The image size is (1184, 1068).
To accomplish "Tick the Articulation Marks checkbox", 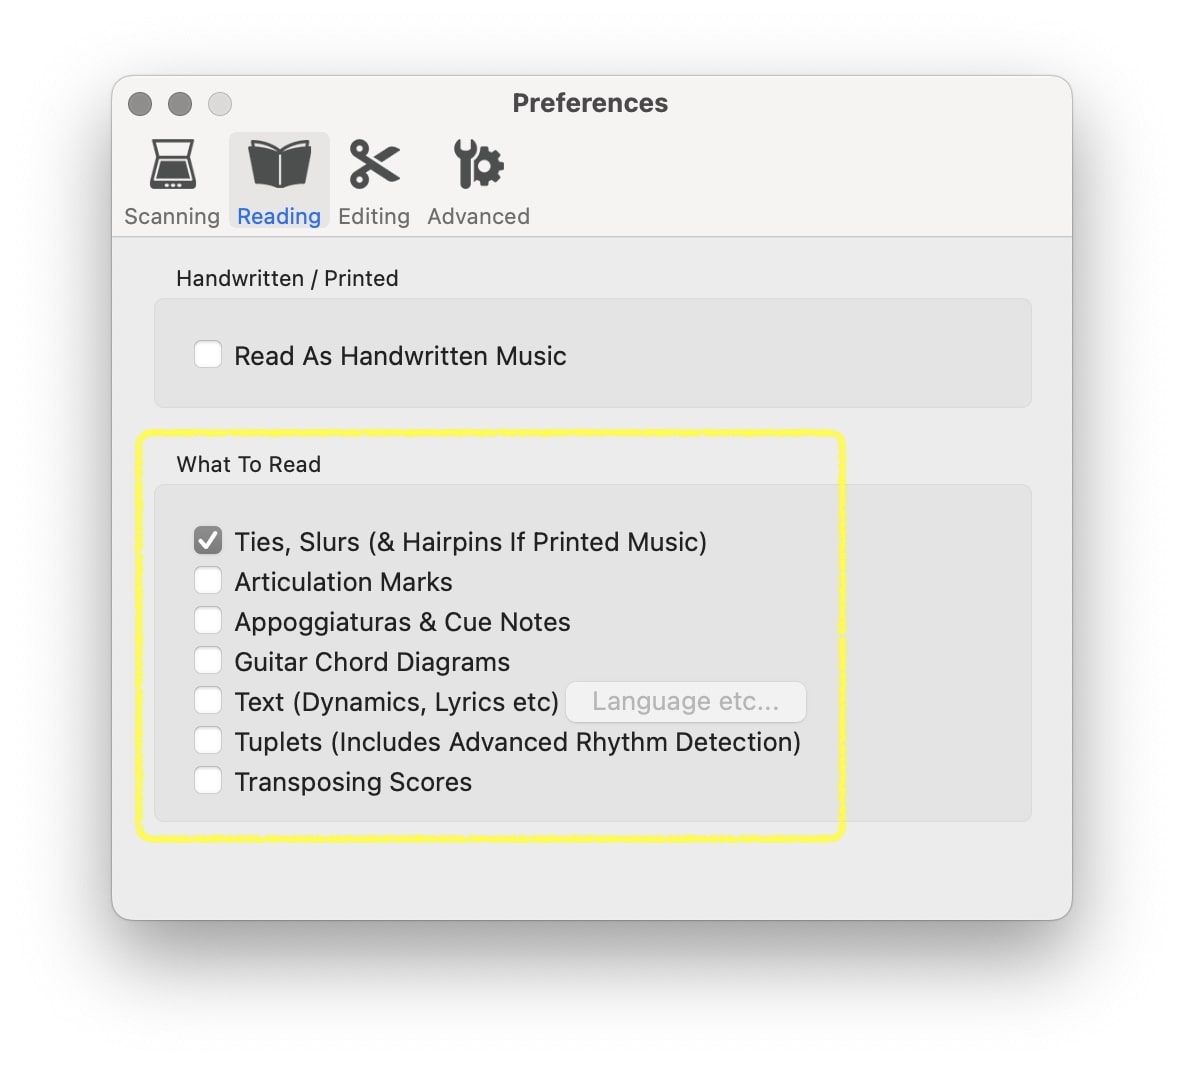I will pyautogui.click(x=208, y=581).
